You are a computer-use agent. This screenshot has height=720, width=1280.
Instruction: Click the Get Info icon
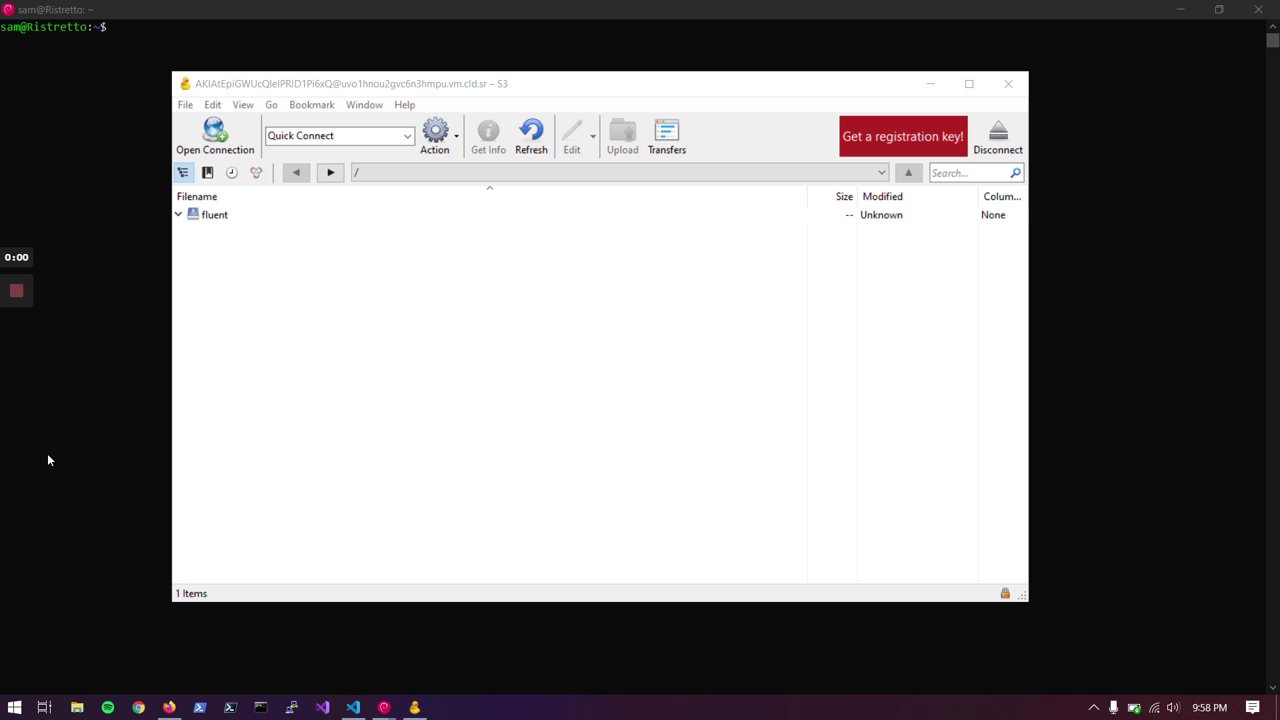[x=488, y=130]
